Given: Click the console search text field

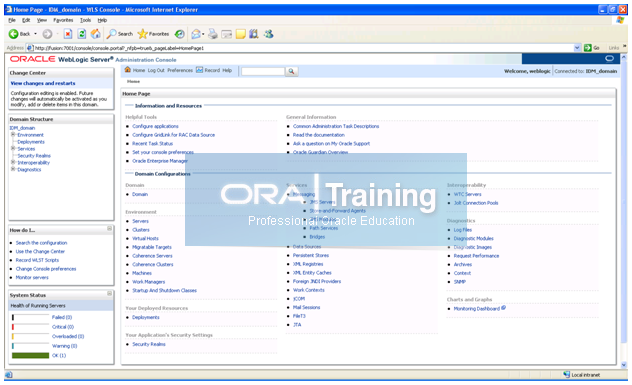Looking at the screenshot, I should pyautogui.click(x=263, y=71).
